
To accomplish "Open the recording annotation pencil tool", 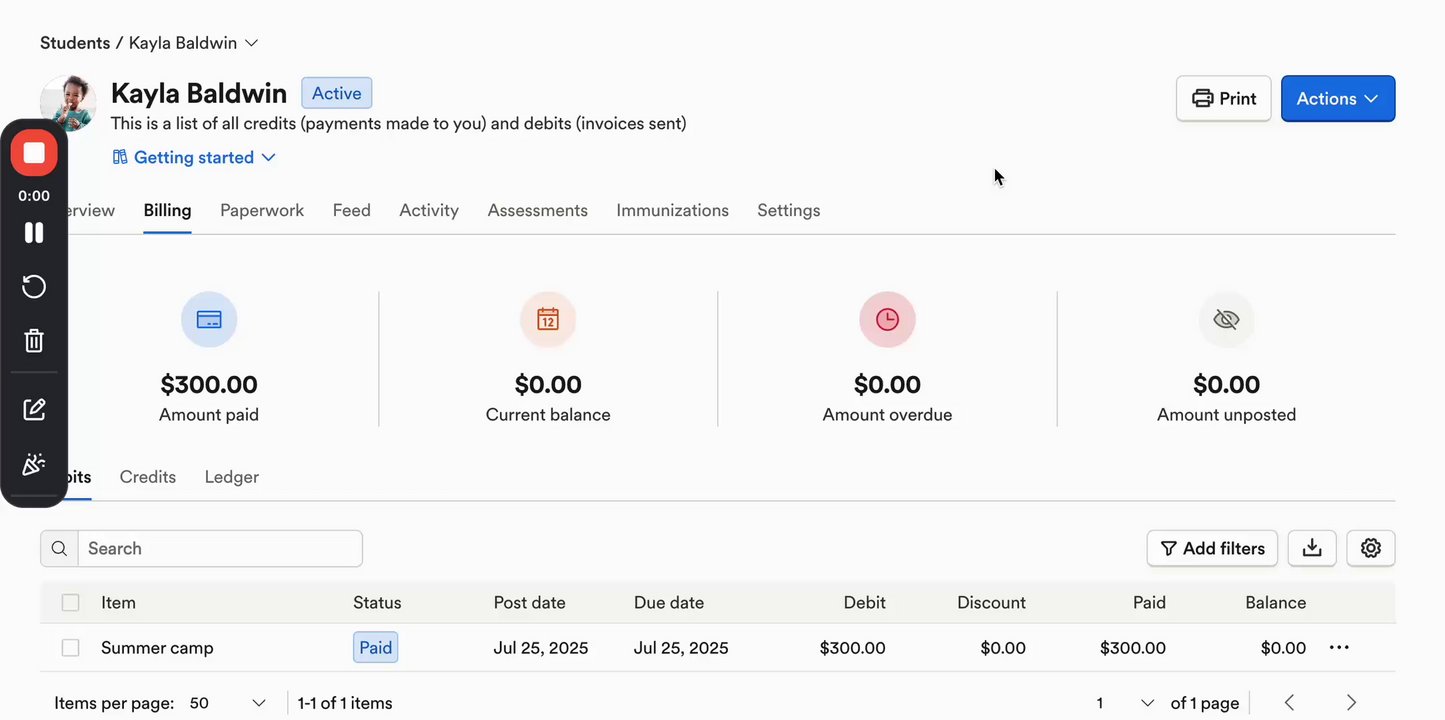I will (x=34, y=409).
